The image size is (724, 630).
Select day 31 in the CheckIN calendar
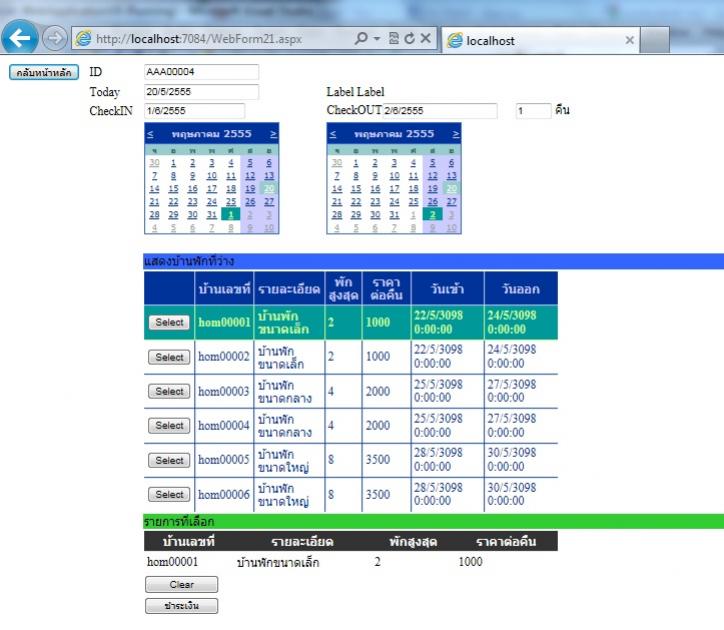211,214
